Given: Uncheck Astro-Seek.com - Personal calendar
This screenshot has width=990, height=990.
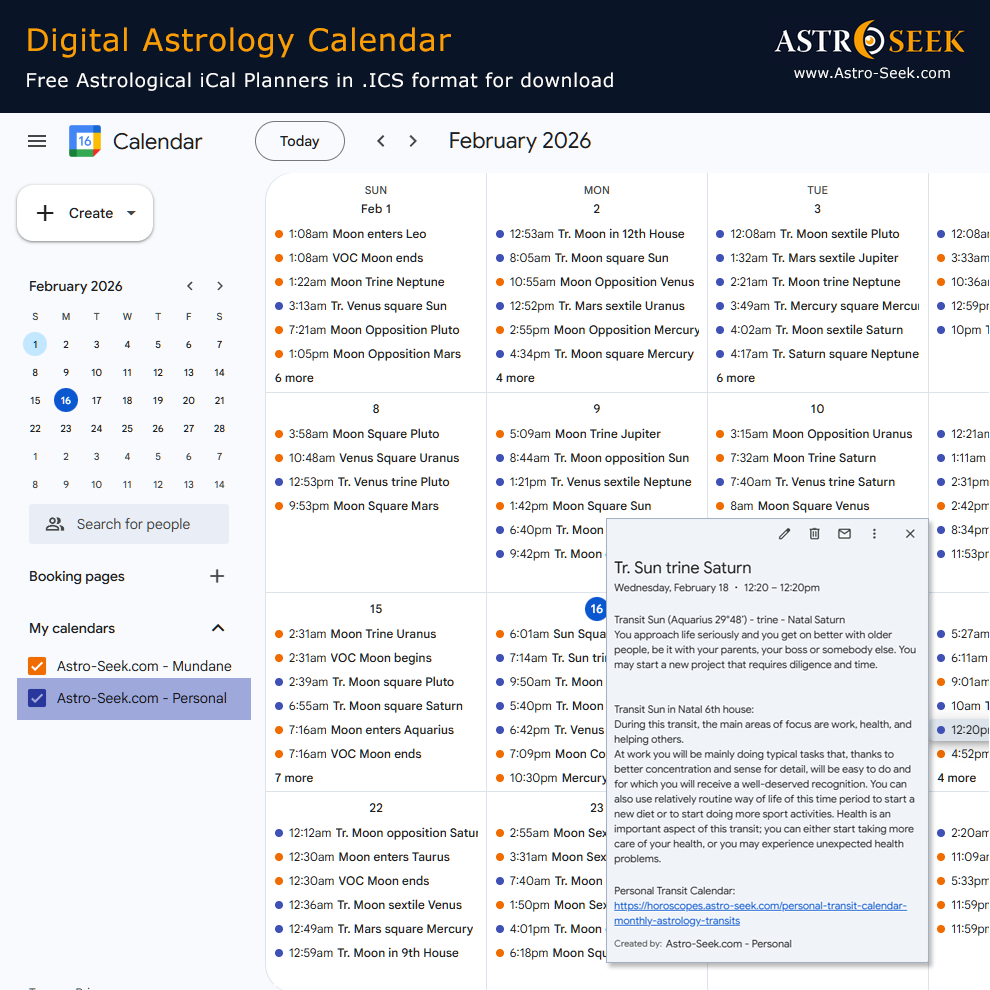Looking at the screenshot, I should (x=38, y=698).
